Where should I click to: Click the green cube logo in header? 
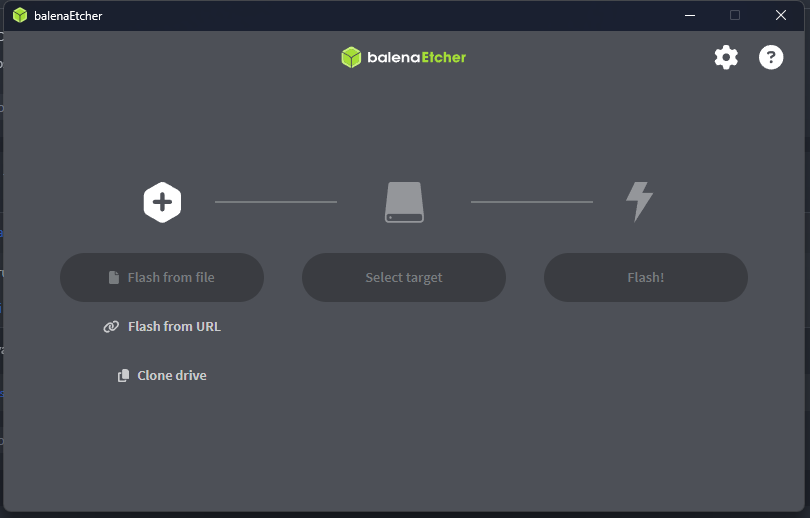coord(350,57)
